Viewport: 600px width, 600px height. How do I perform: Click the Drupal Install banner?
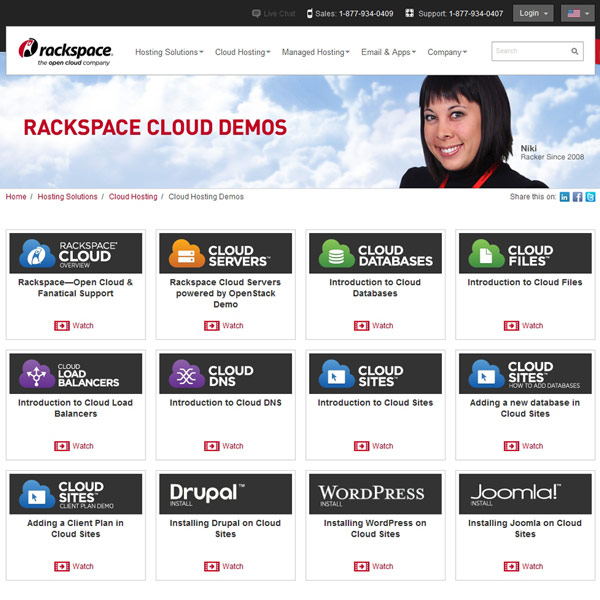225,494
